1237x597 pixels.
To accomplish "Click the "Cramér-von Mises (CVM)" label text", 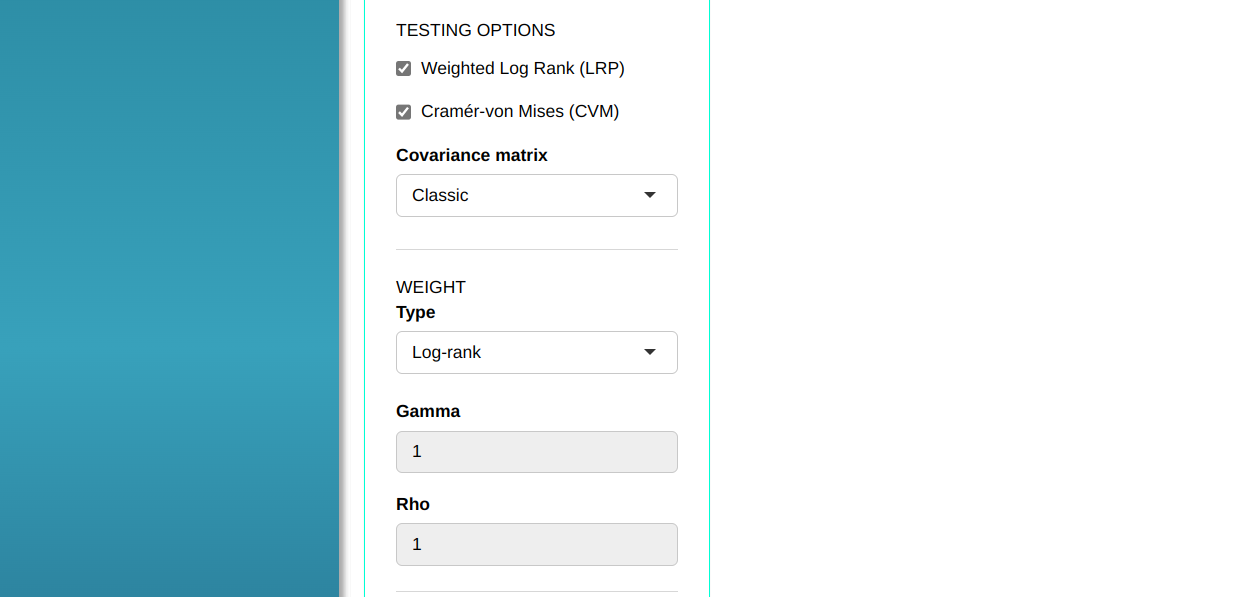I will pos(520,111).
